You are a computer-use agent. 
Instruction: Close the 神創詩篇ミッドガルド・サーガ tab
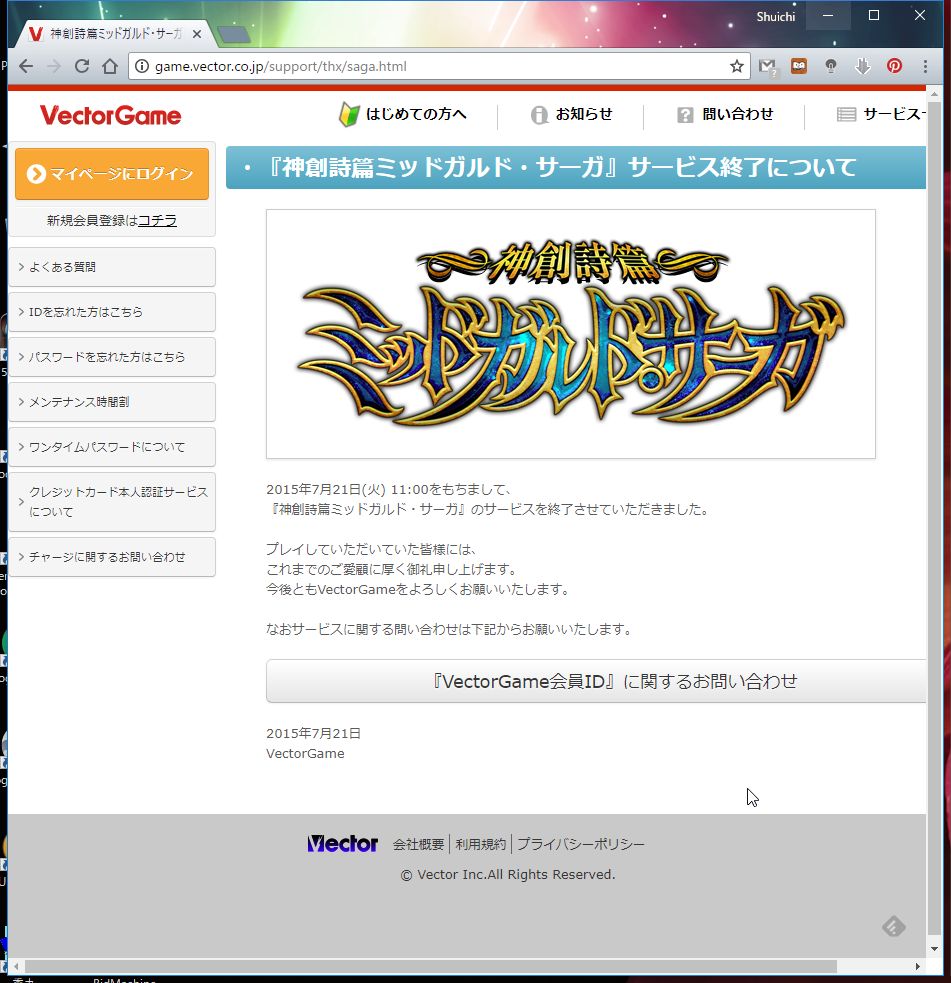pos(197,34)
